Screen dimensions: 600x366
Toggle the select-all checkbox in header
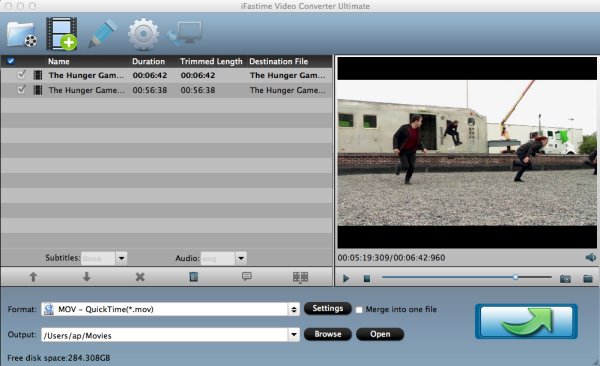11,61
